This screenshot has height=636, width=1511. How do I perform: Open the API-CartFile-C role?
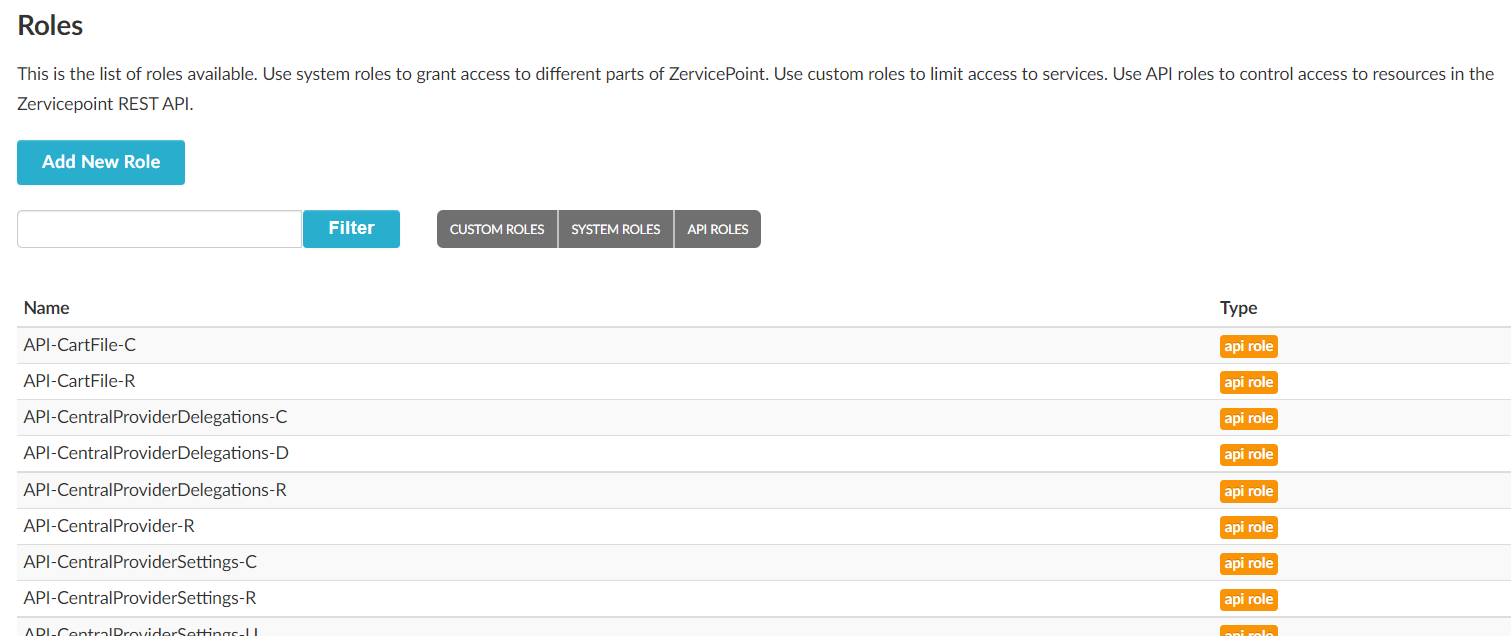[x=80, y=345]
